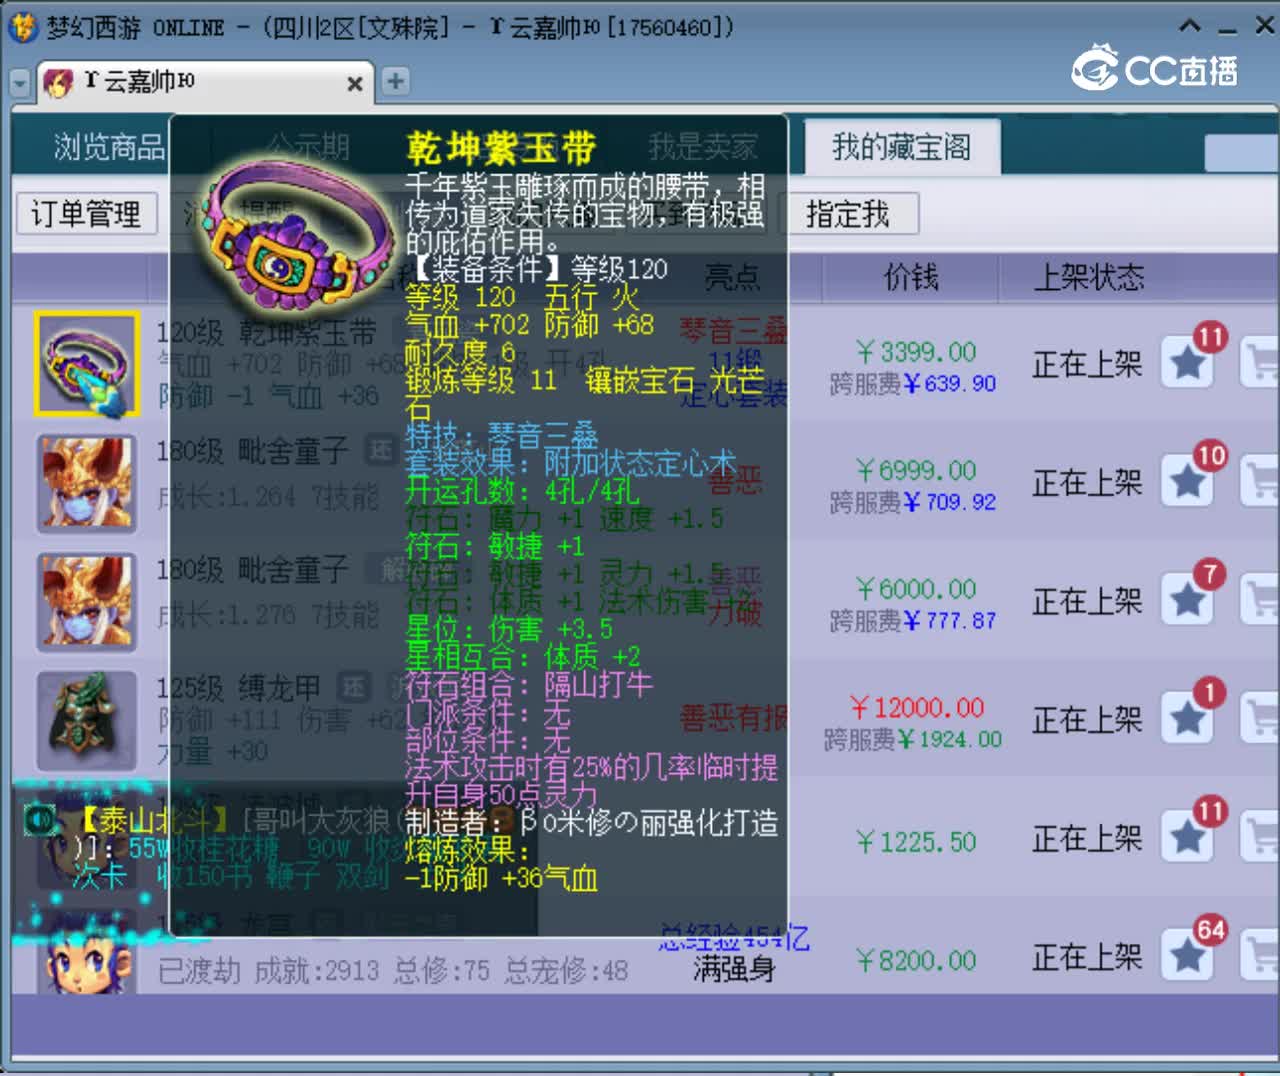Cart icon in the ¥6000.00 row
Screen dimensions: 1280x1076
(1260, 600)
